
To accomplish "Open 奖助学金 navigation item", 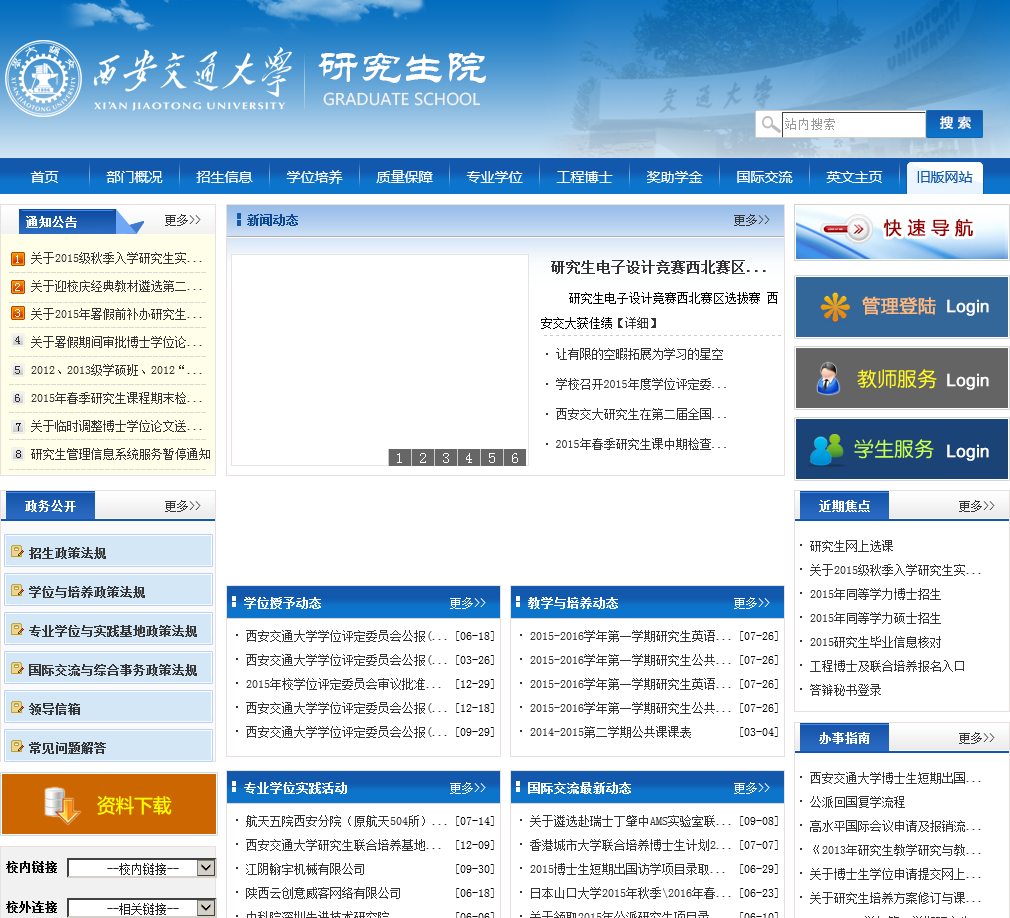I will [674, 177].
